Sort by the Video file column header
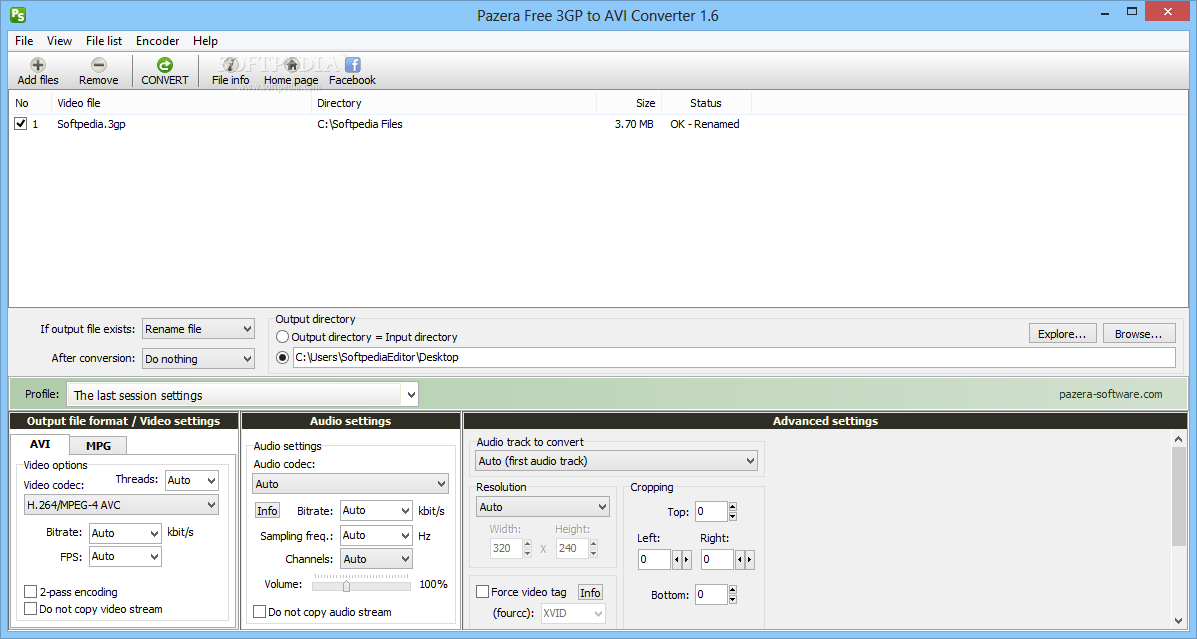Image resolution: width=1197 pixels, height=639 pixels. (182, 103)
